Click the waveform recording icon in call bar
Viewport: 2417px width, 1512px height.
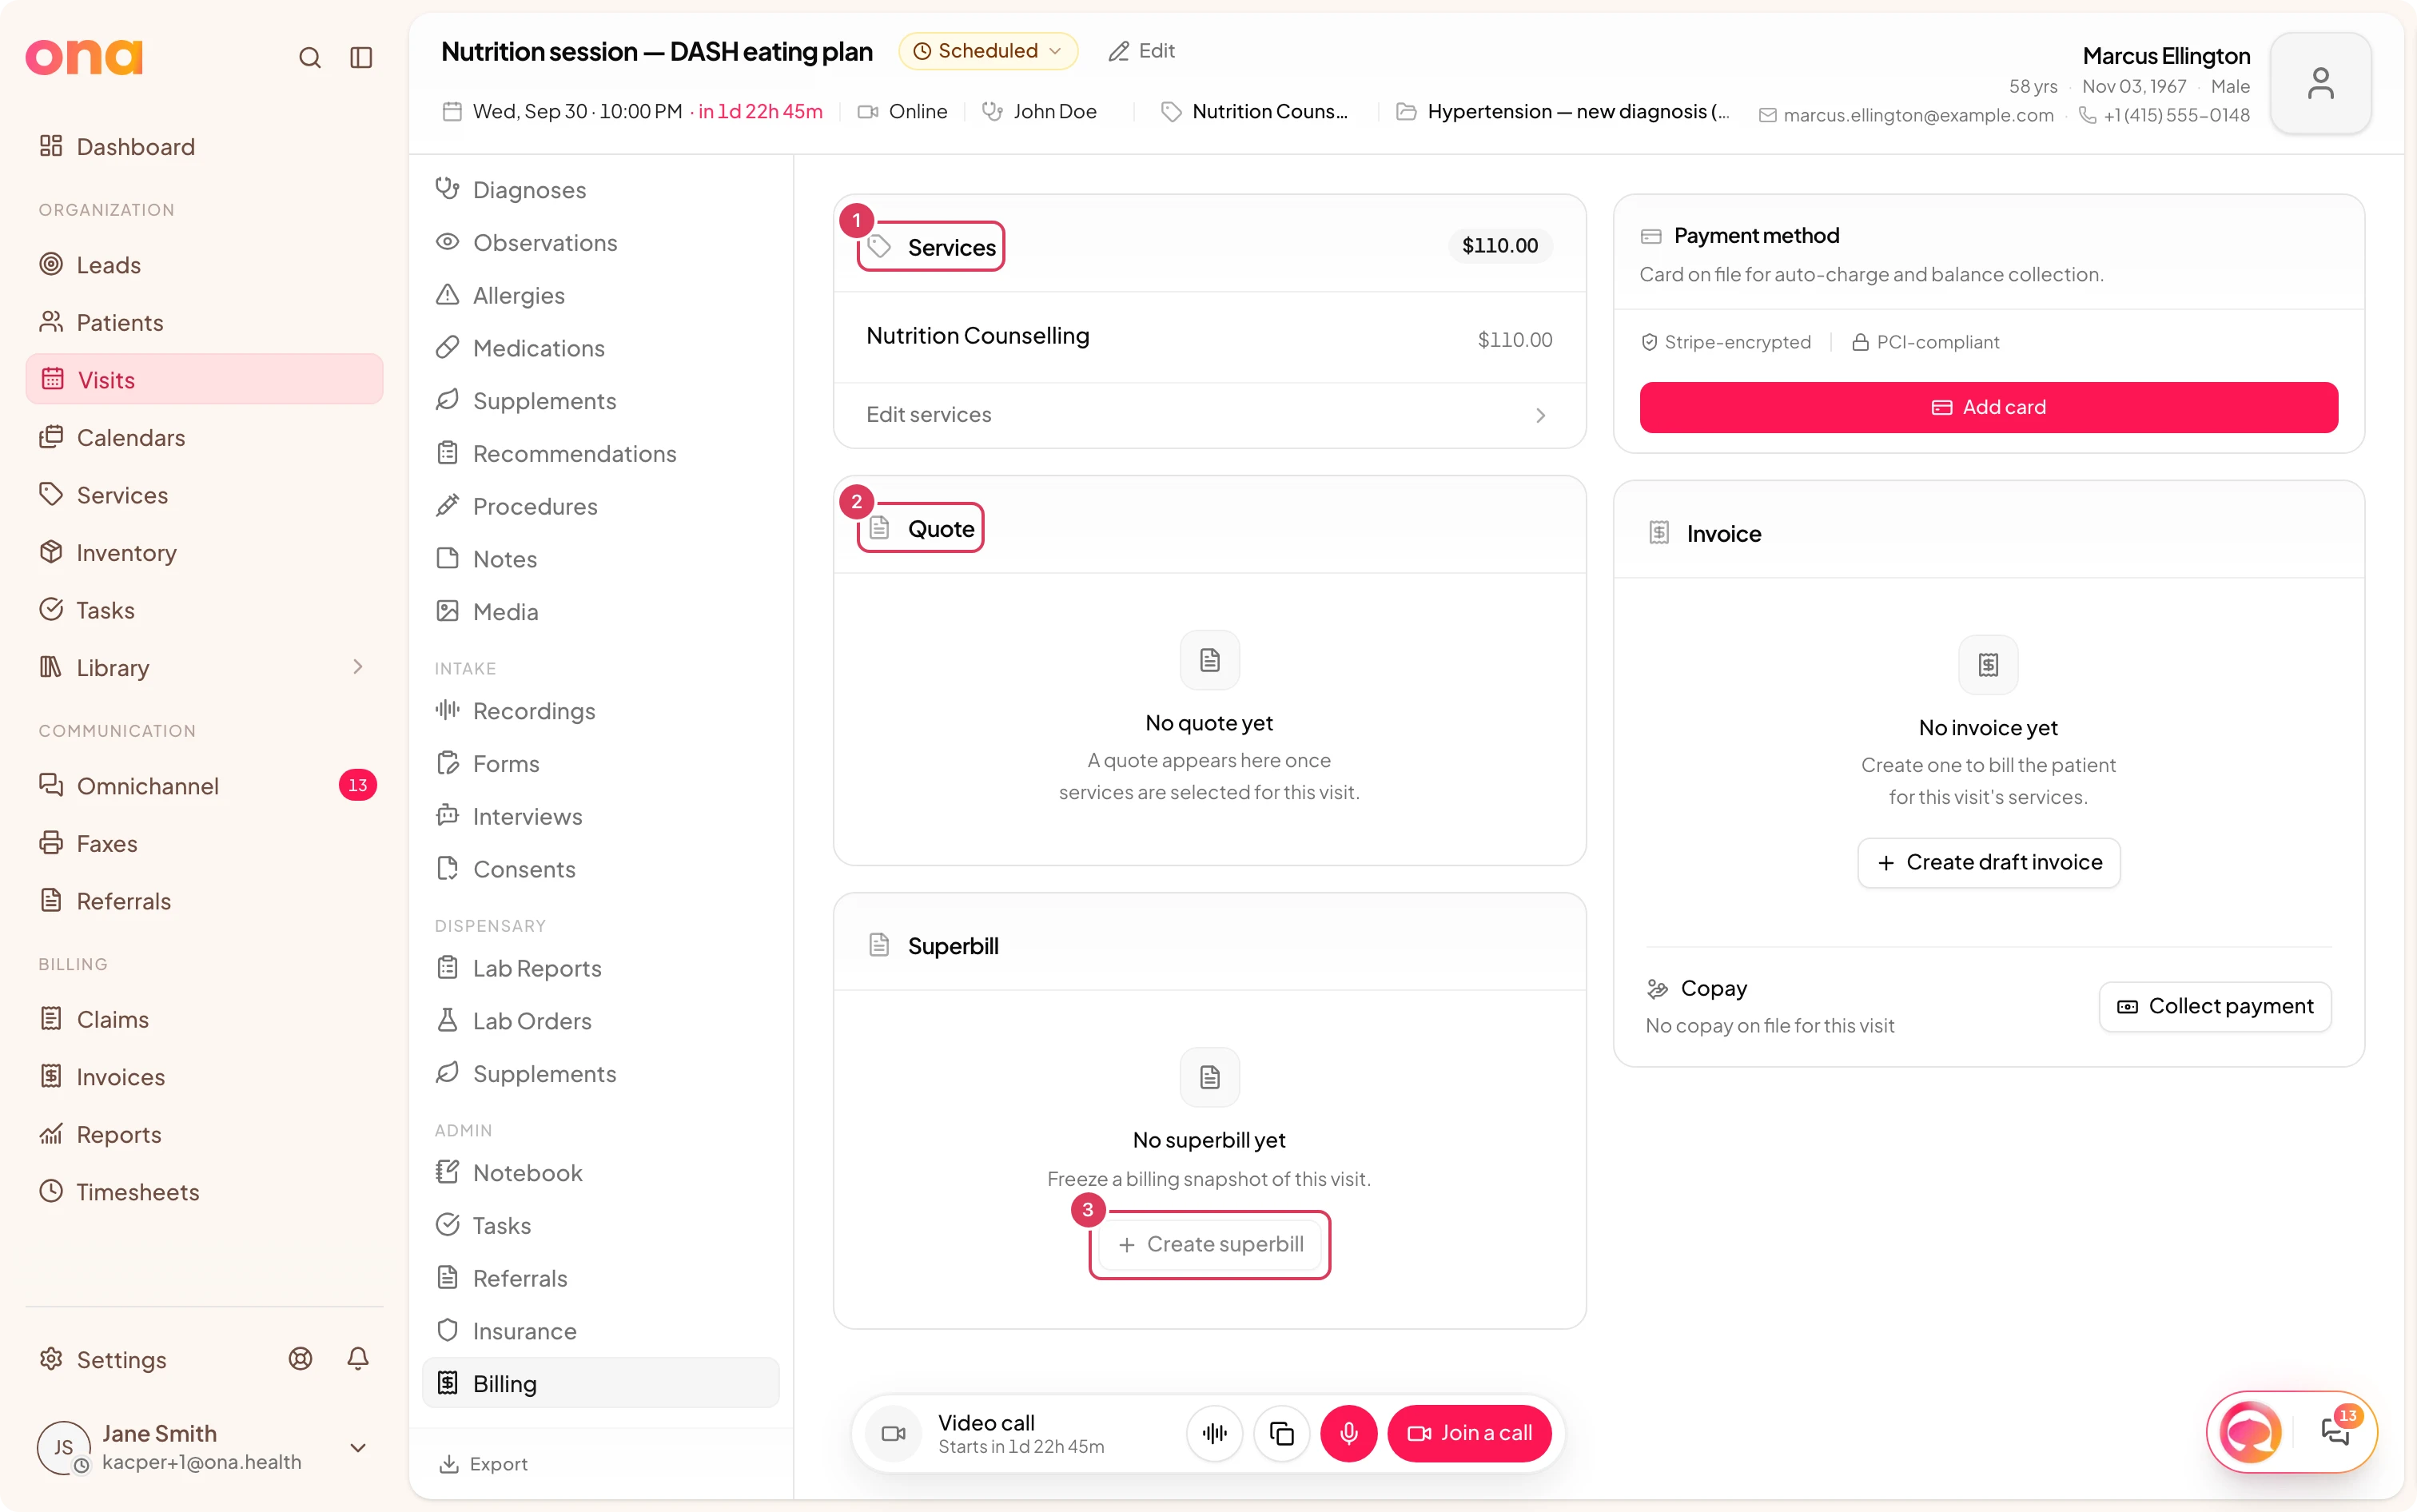tap(1214, 1433)
